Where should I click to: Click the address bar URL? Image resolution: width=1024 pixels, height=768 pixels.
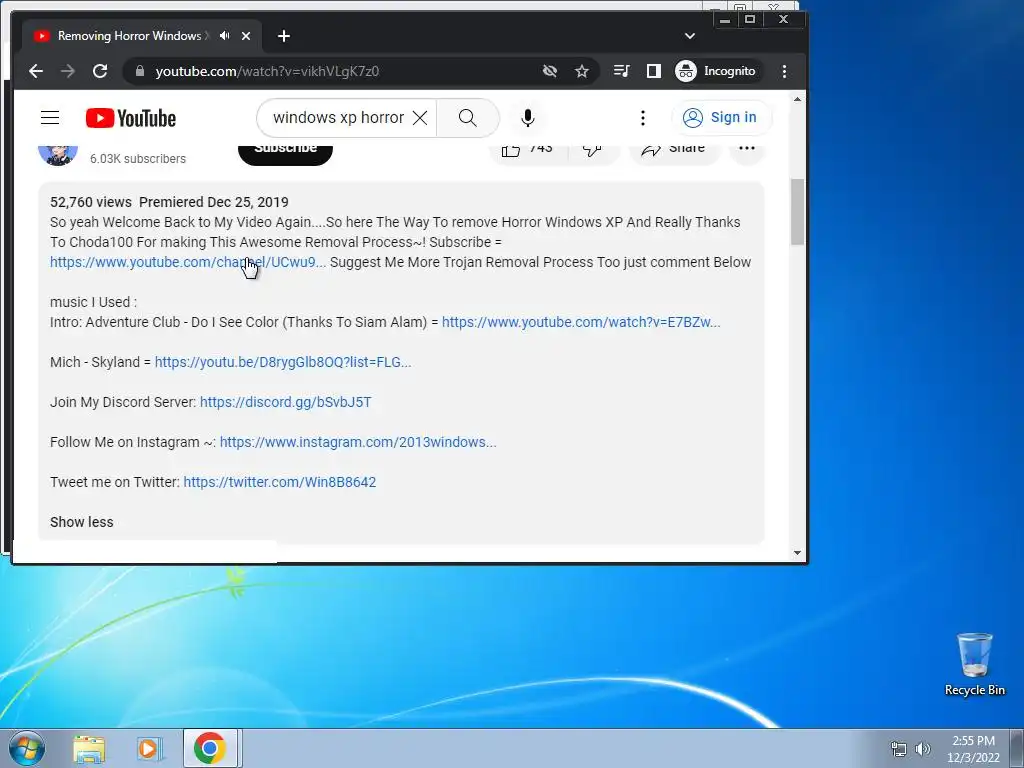(x=267, y=71)
